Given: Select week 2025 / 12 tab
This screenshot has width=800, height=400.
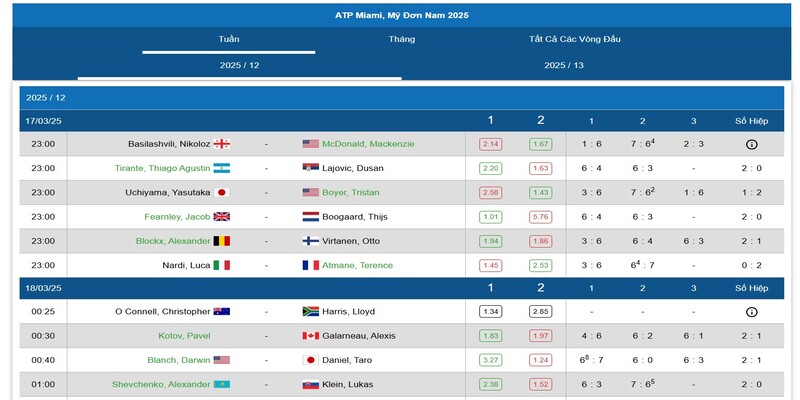Looking at the screenshot, I should (x=240, y=65).
